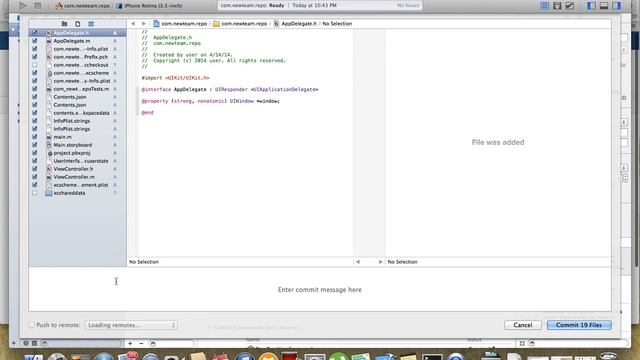The height and width of the screenshot is (360, 640).
Task: Click the @end line in code
Action: (x=147, y=113)
